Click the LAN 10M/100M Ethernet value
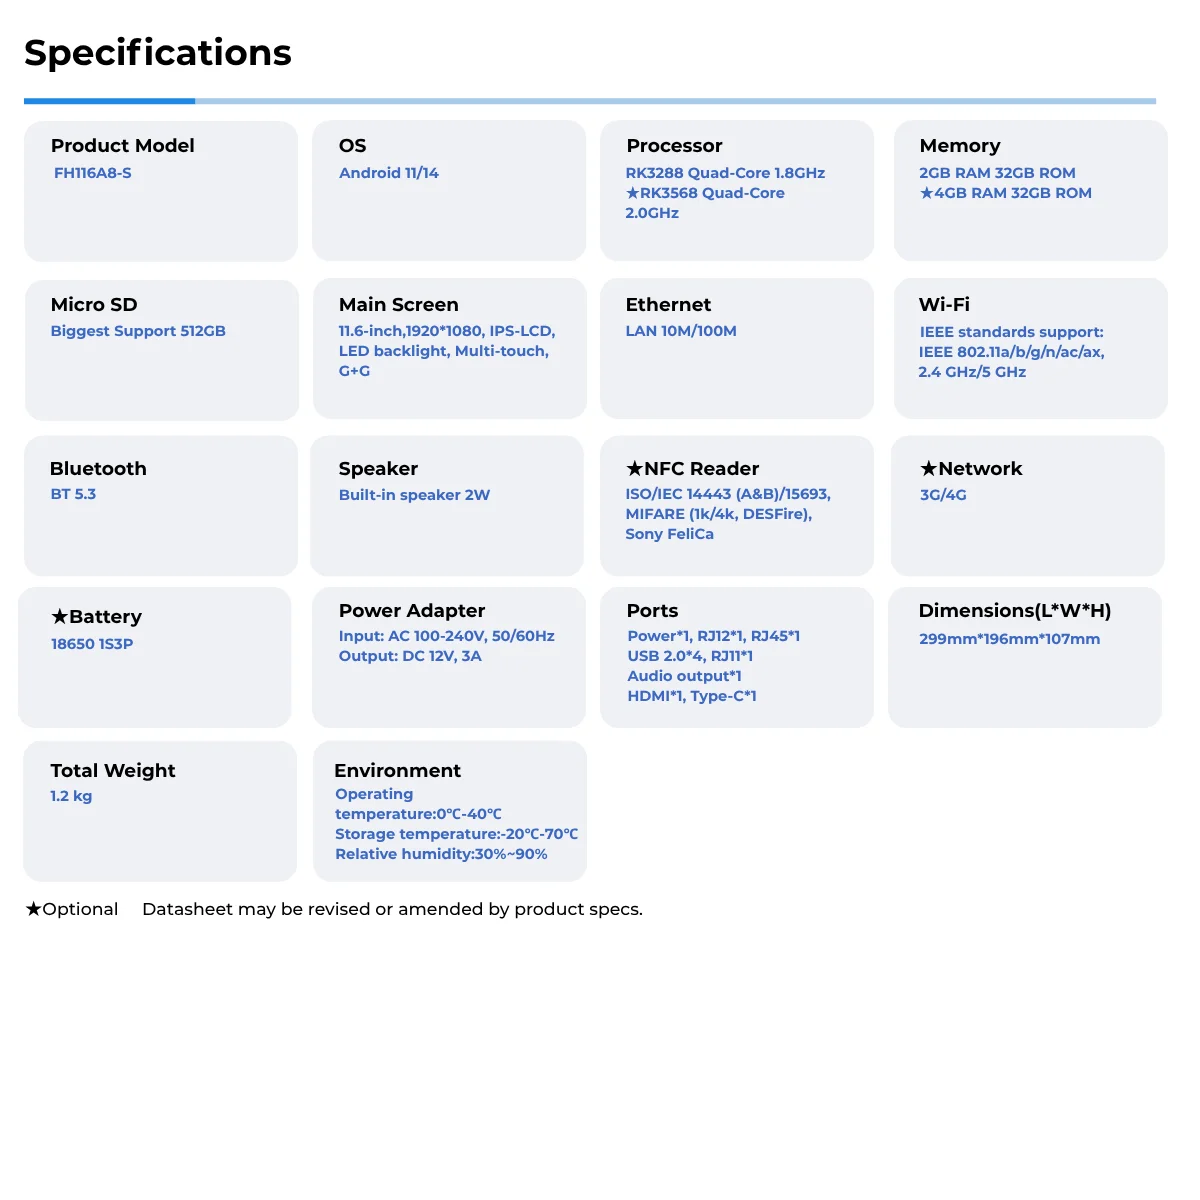 coord(681,331)
